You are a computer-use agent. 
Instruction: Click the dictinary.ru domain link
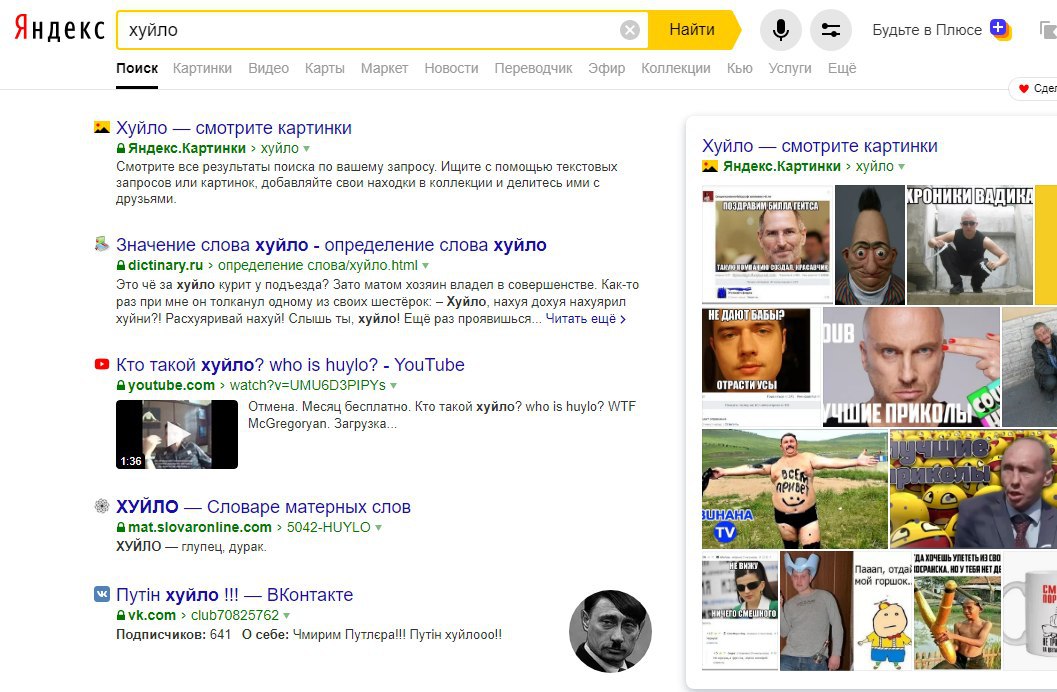tap(165, 265)
